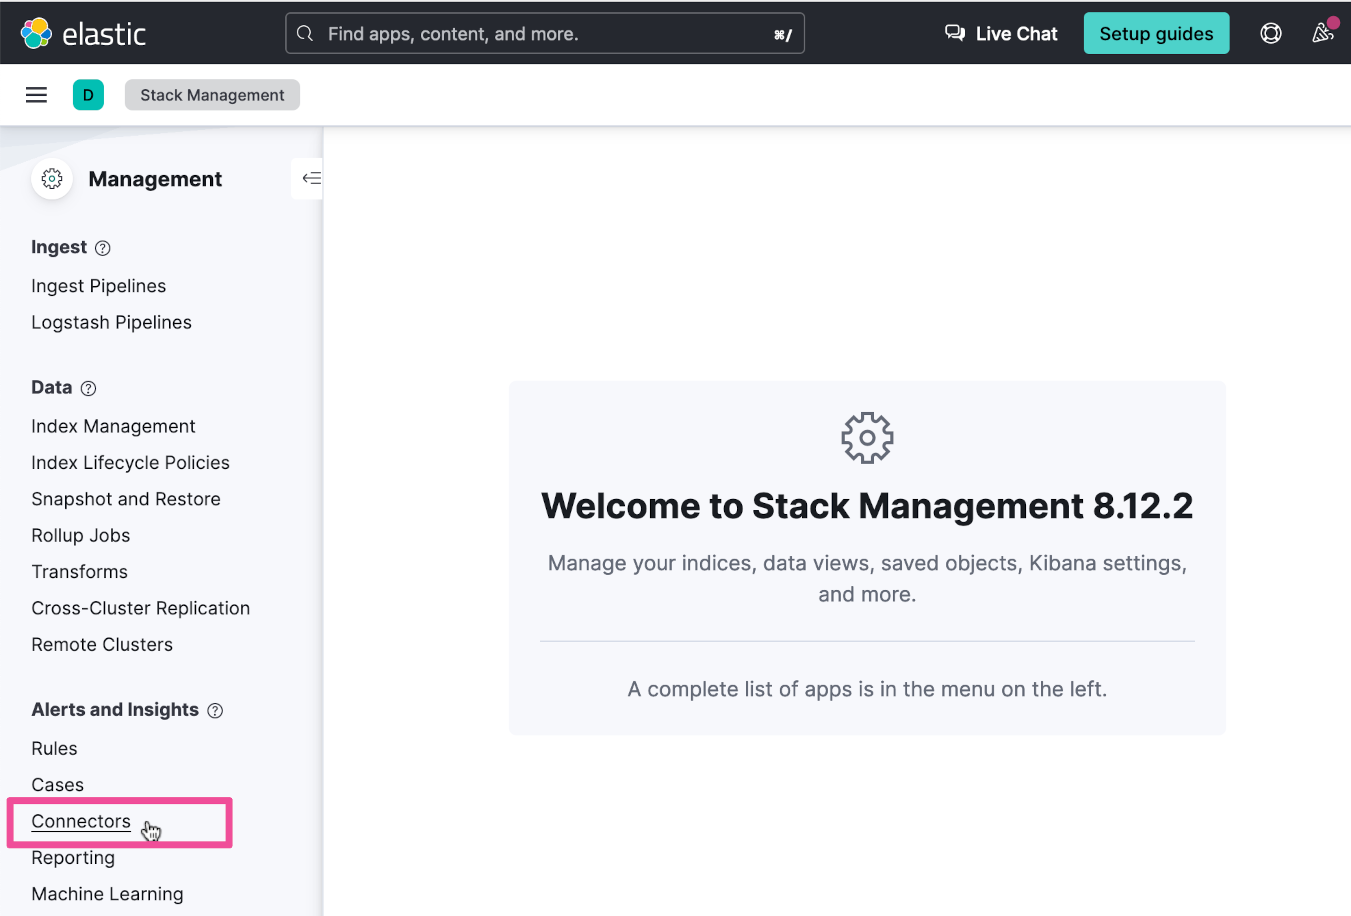Click the Stack Management breadcrumb
Screen dimensions: 1351x916
(212, 95)
